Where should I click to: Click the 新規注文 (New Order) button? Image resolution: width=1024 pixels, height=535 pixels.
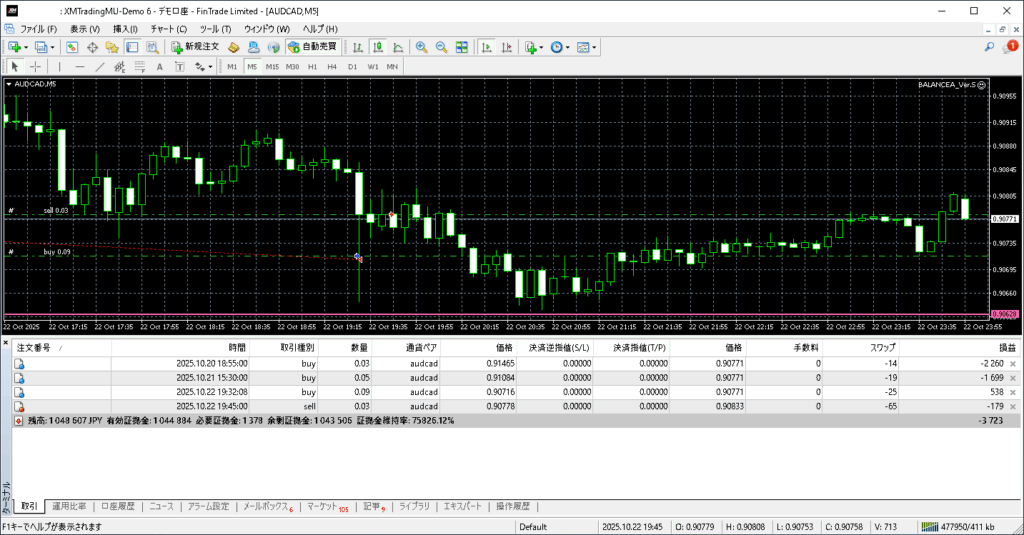pos(194,47)
